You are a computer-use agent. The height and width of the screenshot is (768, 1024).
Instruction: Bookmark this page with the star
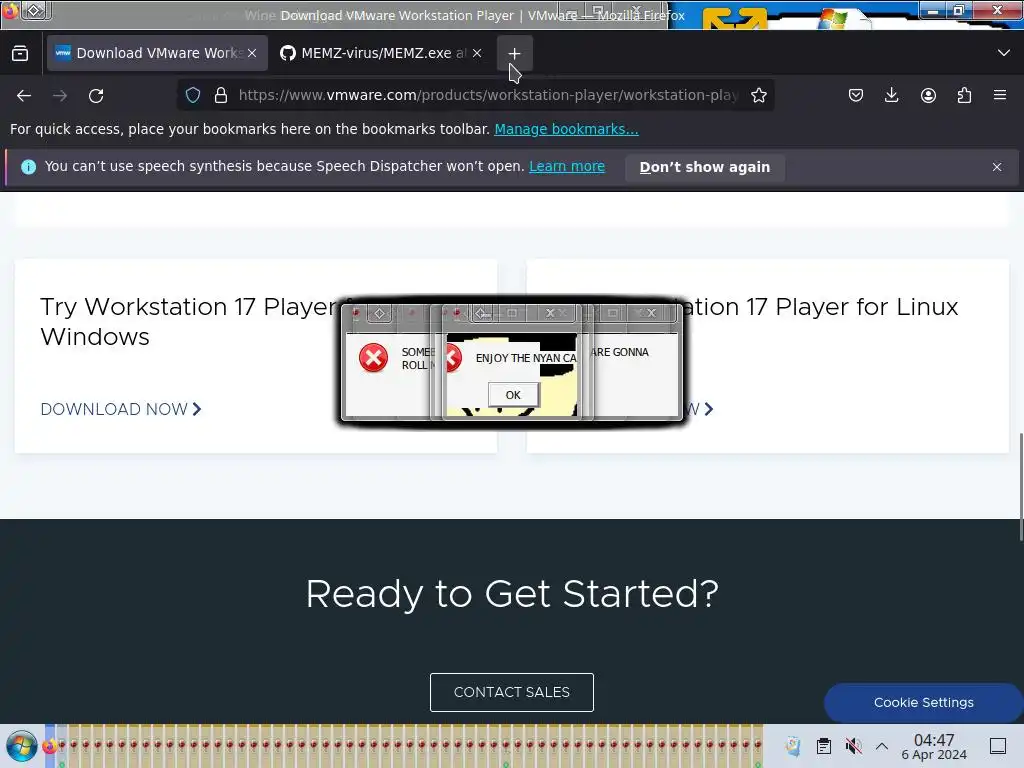(x=759, y=95)
